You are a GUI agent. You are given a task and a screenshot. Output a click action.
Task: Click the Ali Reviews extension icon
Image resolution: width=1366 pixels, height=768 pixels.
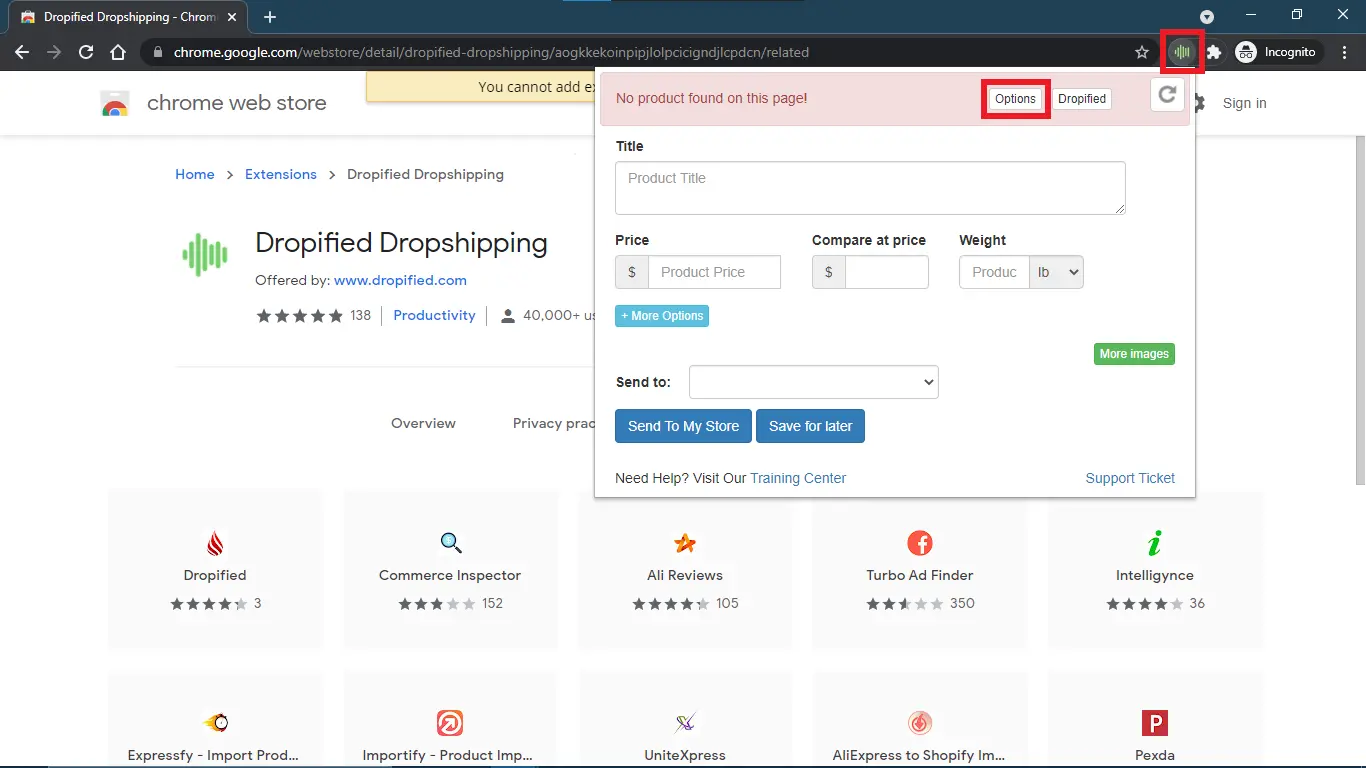[x=685, y=543]
